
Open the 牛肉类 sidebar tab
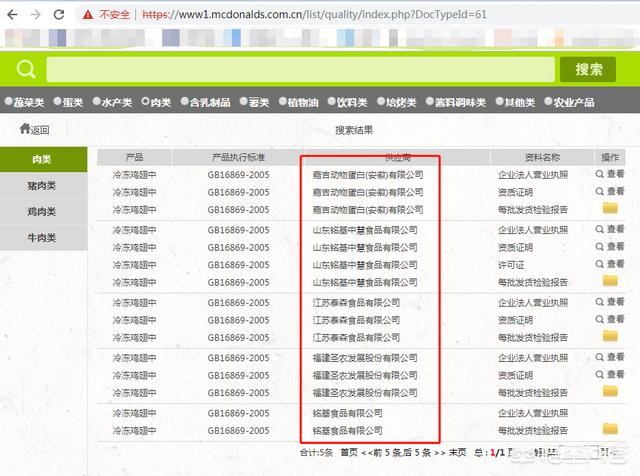click(43, 238)
